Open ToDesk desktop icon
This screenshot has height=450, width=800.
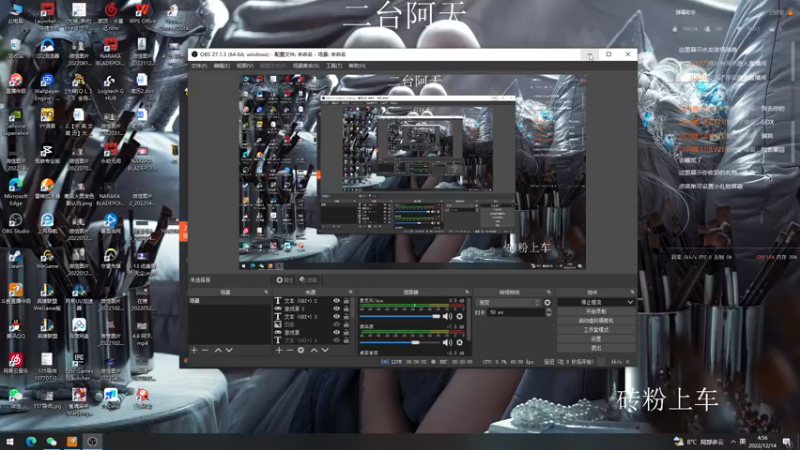(110, 398)
